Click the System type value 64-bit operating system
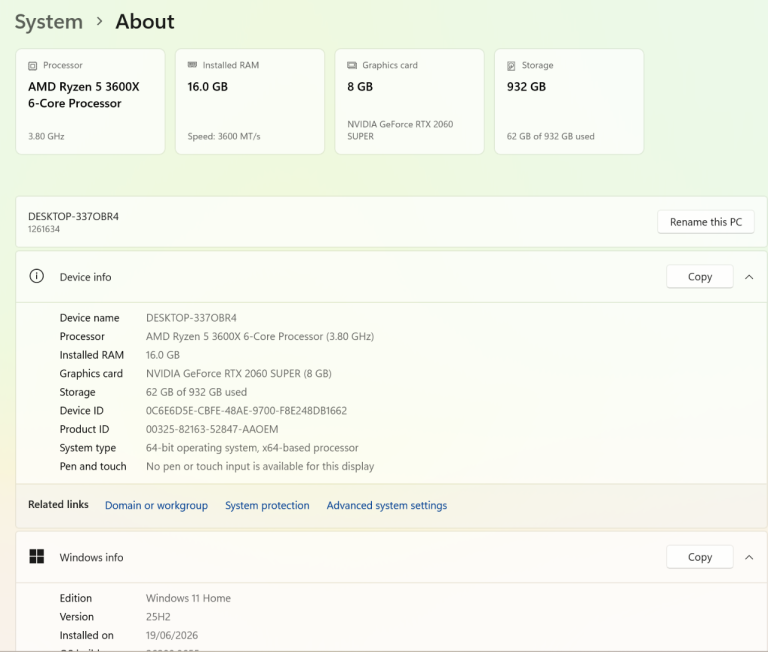The width and height of the screenshot is (768, 652). pos(252,448)
